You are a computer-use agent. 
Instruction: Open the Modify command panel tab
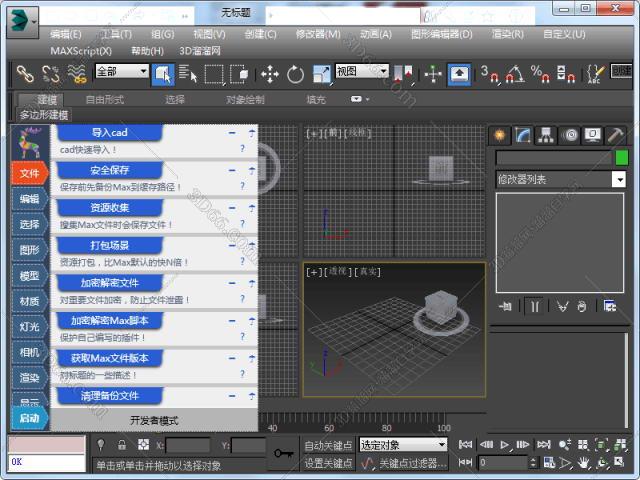(x=523, y=135)
